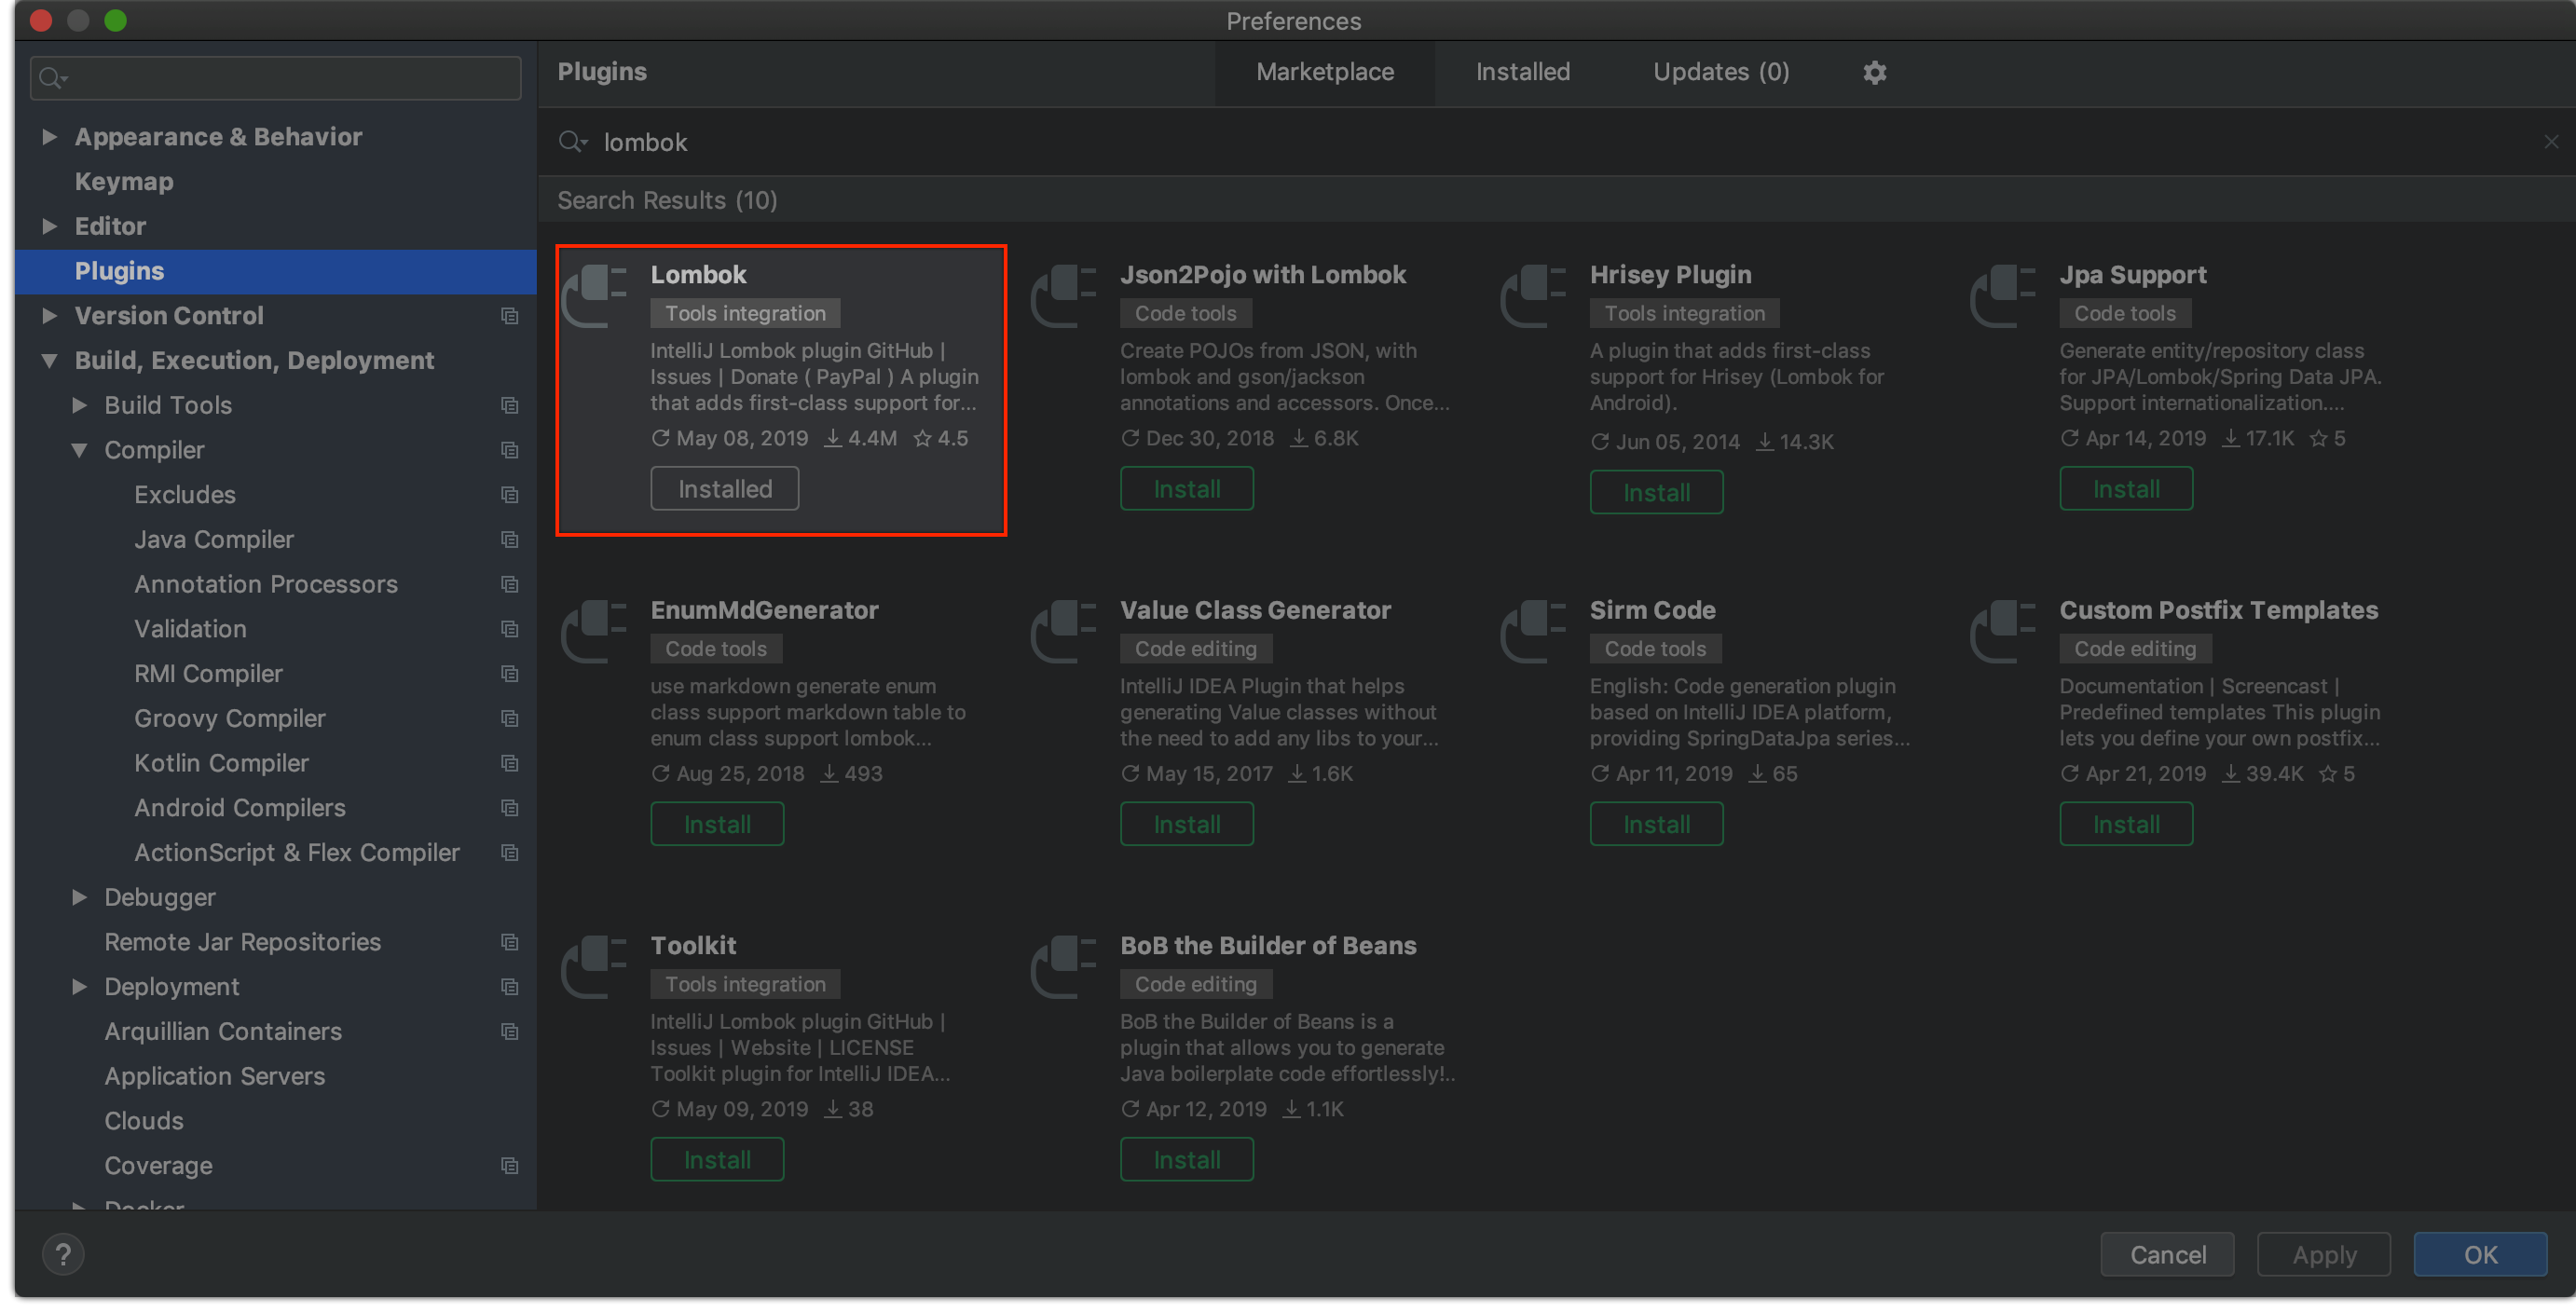This screenshot has width=2576, height=1312.
Task: Switch to the Installed tab
Action: [x=1522, y=72]
